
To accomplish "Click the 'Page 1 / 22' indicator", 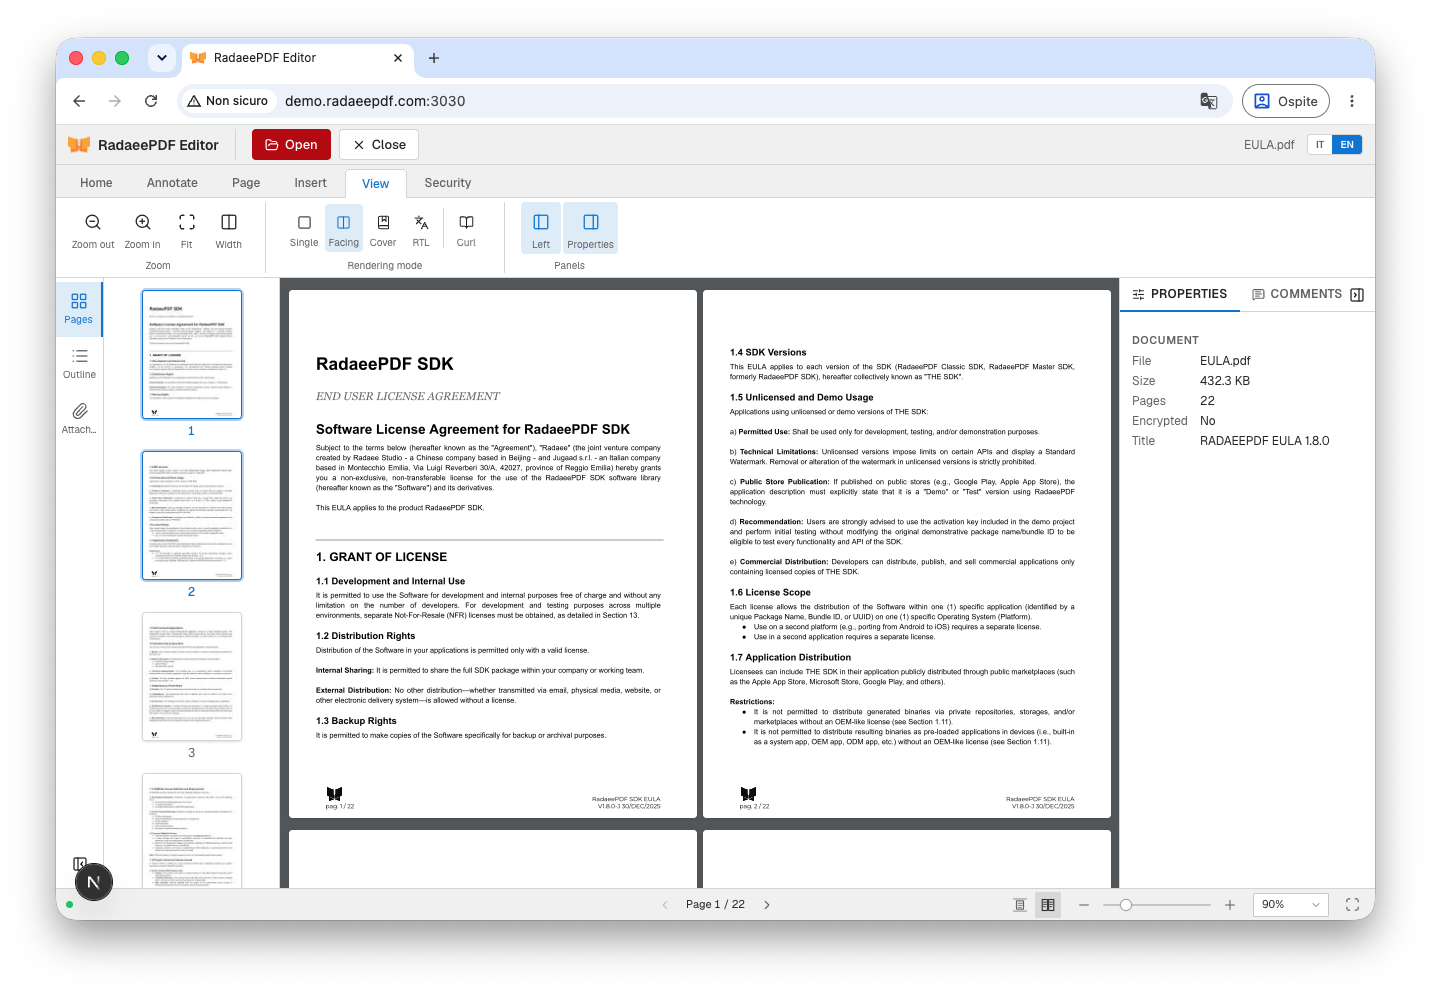I will pyautogui.click(x=715, y=905).
